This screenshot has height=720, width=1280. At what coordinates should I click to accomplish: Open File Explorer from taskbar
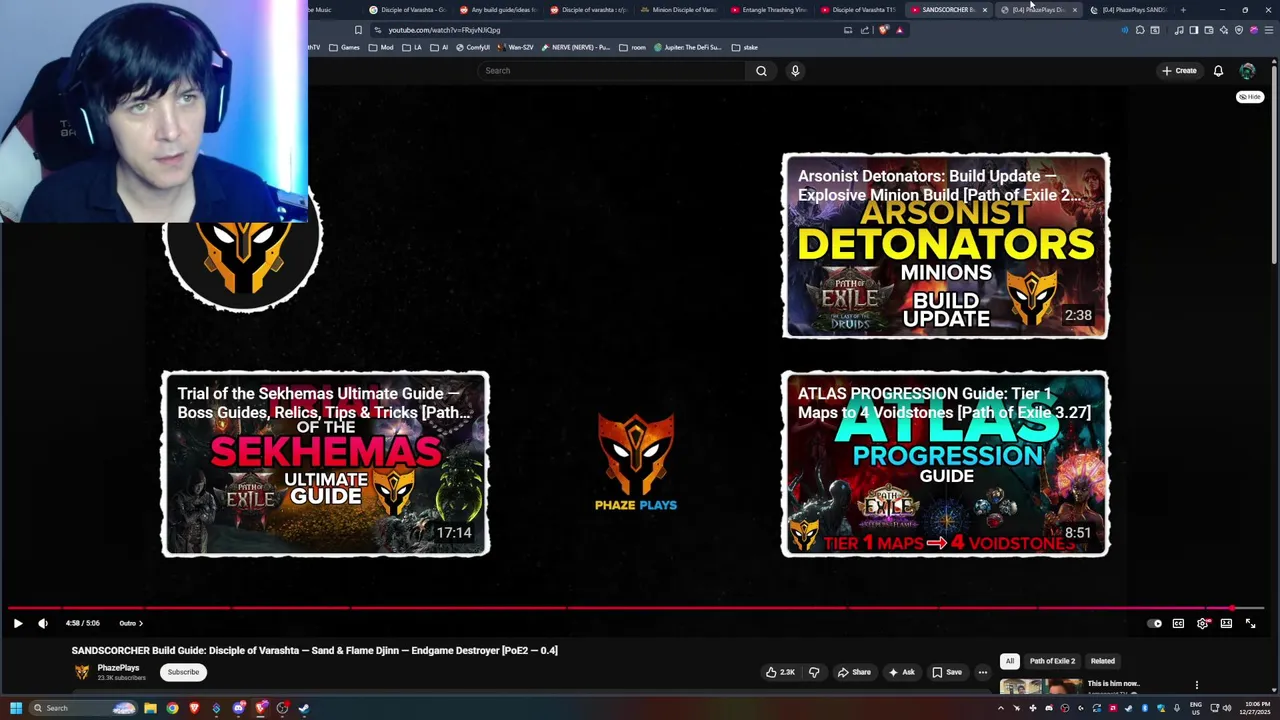coord(150,708)
